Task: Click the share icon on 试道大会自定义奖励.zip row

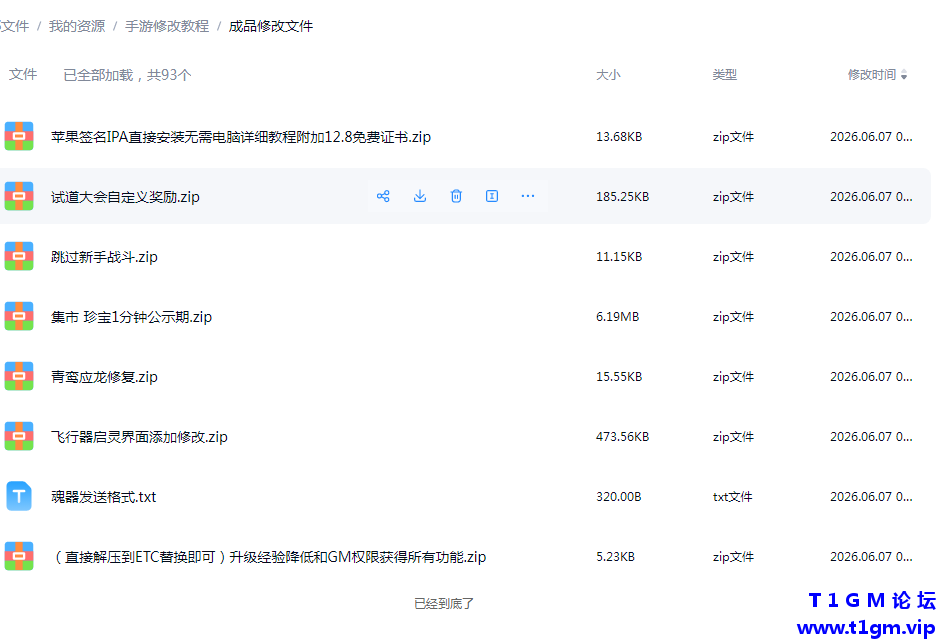Action: [x=383, y=196]
